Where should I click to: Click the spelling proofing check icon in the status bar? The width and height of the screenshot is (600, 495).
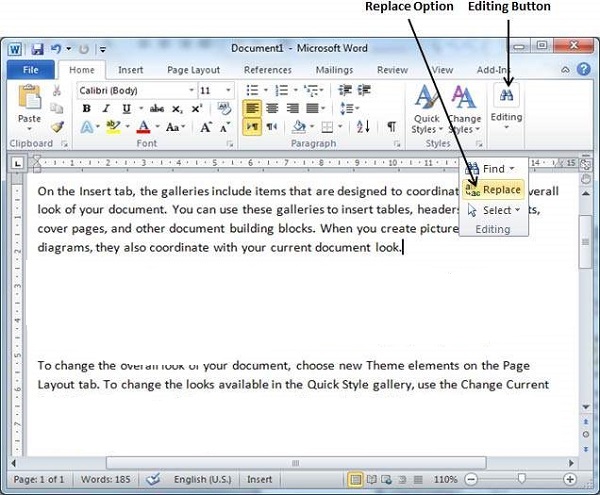click(153, 479)
